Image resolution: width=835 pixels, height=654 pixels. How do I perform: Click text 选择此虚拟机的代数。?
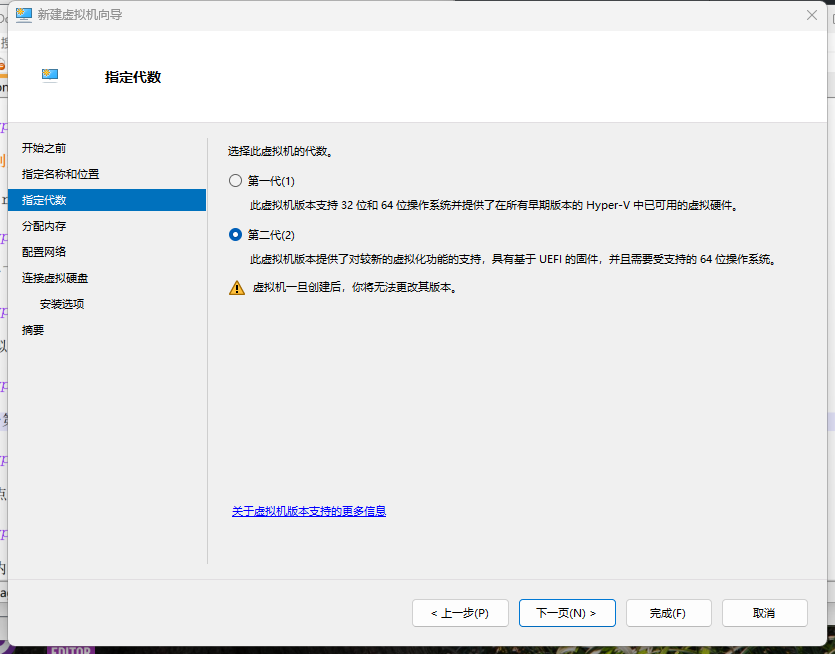point(281,151)
